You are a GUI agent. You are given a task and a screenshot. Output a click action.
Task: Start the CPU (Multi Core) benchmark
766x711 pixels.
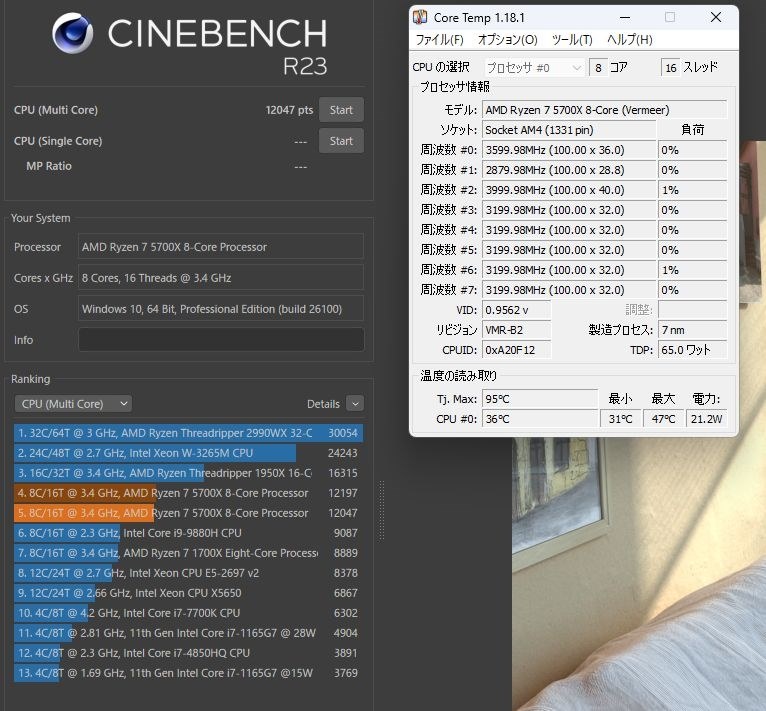(x=341, y=110)
